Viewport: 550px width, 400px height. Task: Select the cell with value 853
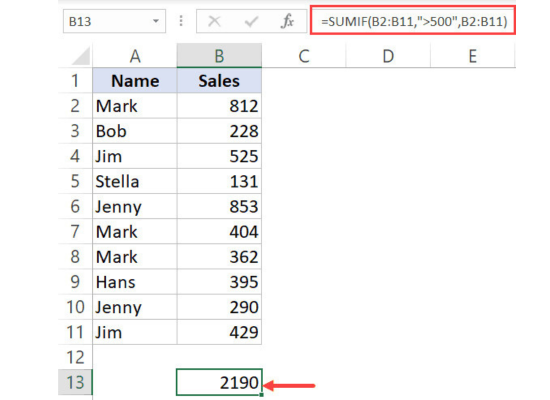(x=219, y=206)
